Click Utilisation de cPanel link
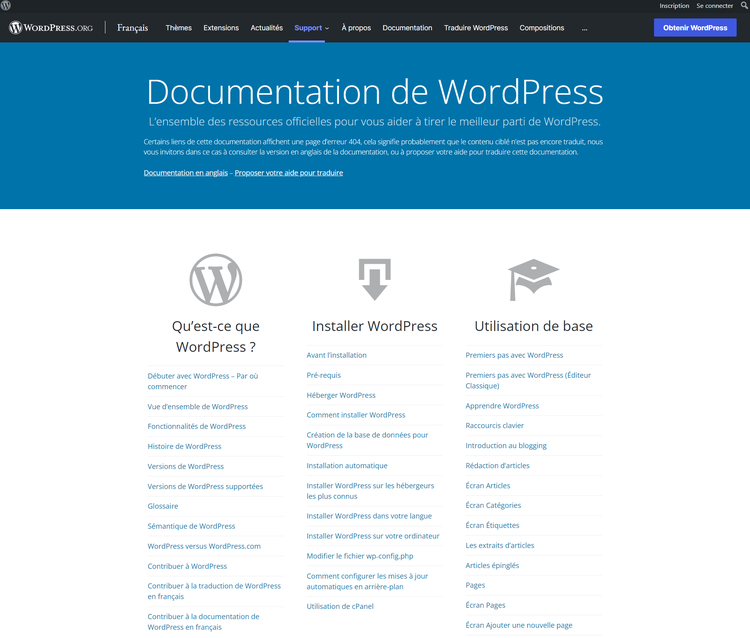Image resolution: width=750 pixels, height=638 pixels. (340, 606)
